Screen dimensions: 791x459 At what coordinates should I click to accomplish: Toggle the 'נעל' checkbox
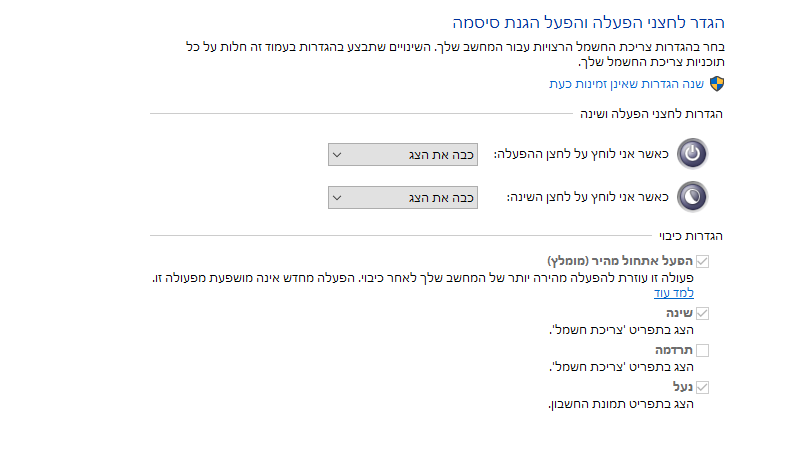[x=702, y=388]
